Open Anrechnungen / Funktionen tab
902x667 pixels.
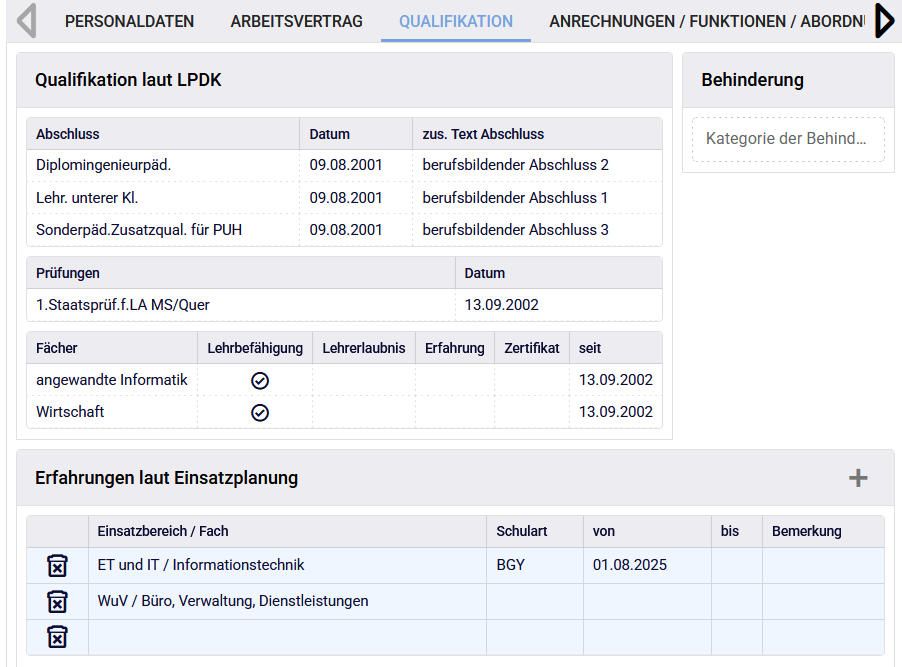[706, 21]
